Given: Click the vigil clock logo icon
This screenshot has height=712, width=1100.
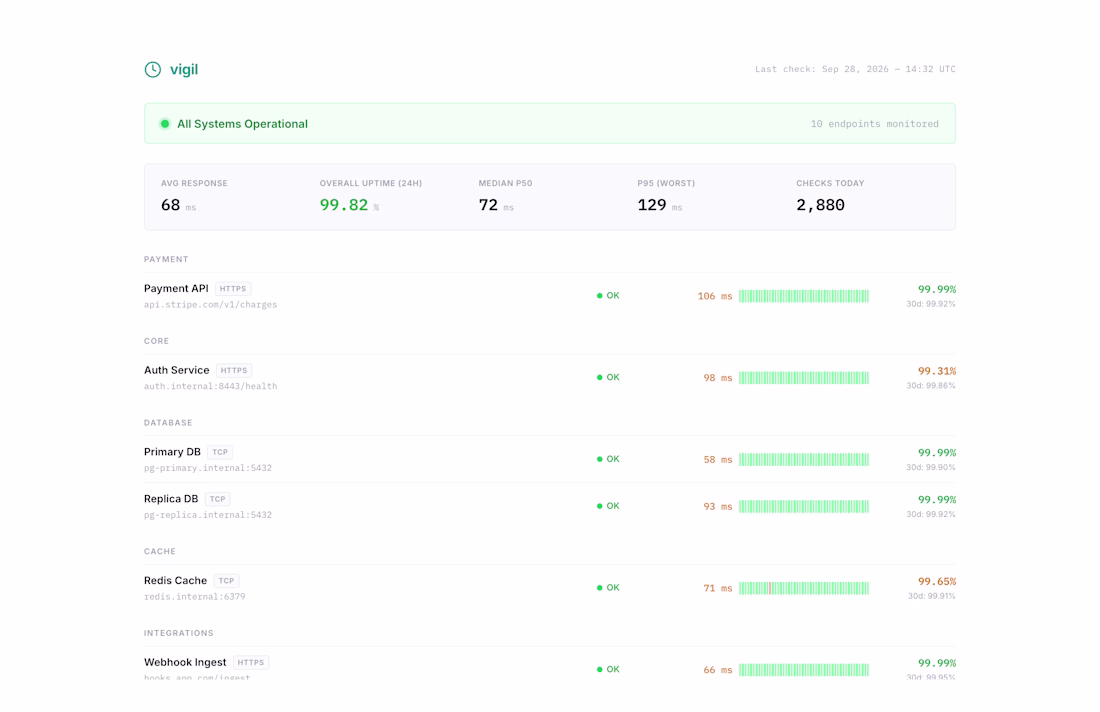Looking at the screenshot, I should 152,69.
